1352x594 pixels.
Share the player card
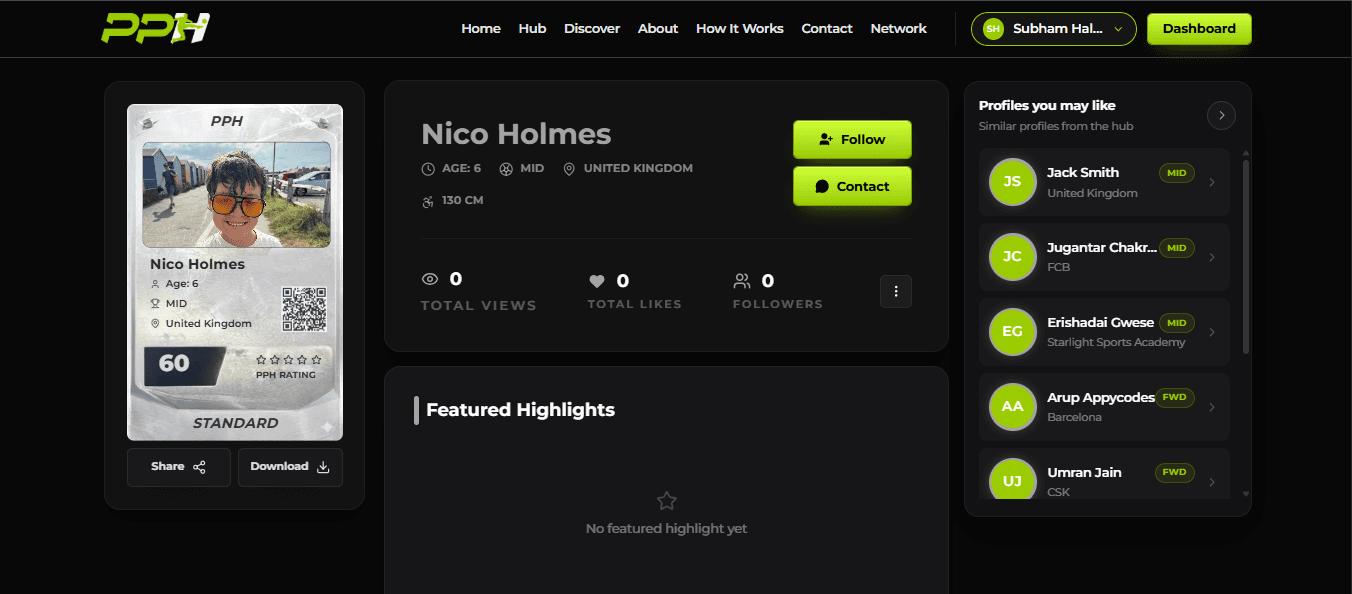pyautogui.click(x=179, y=467)
